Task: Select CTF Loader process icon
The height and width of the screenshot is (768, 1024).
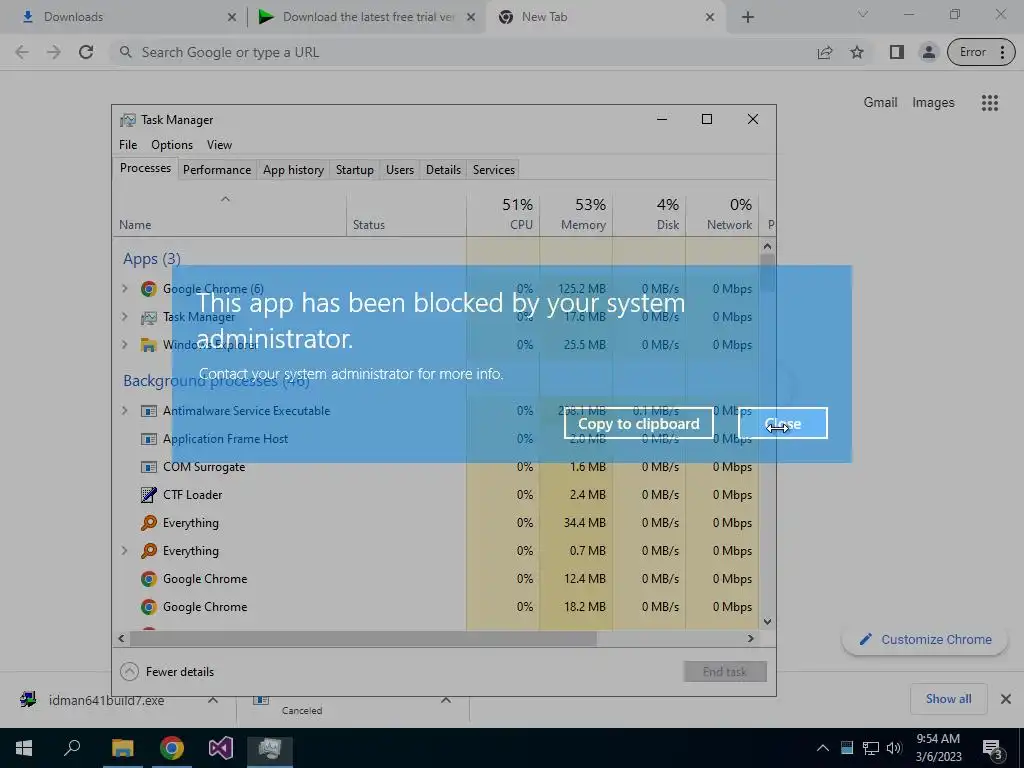Action: (x=149, y=494)
